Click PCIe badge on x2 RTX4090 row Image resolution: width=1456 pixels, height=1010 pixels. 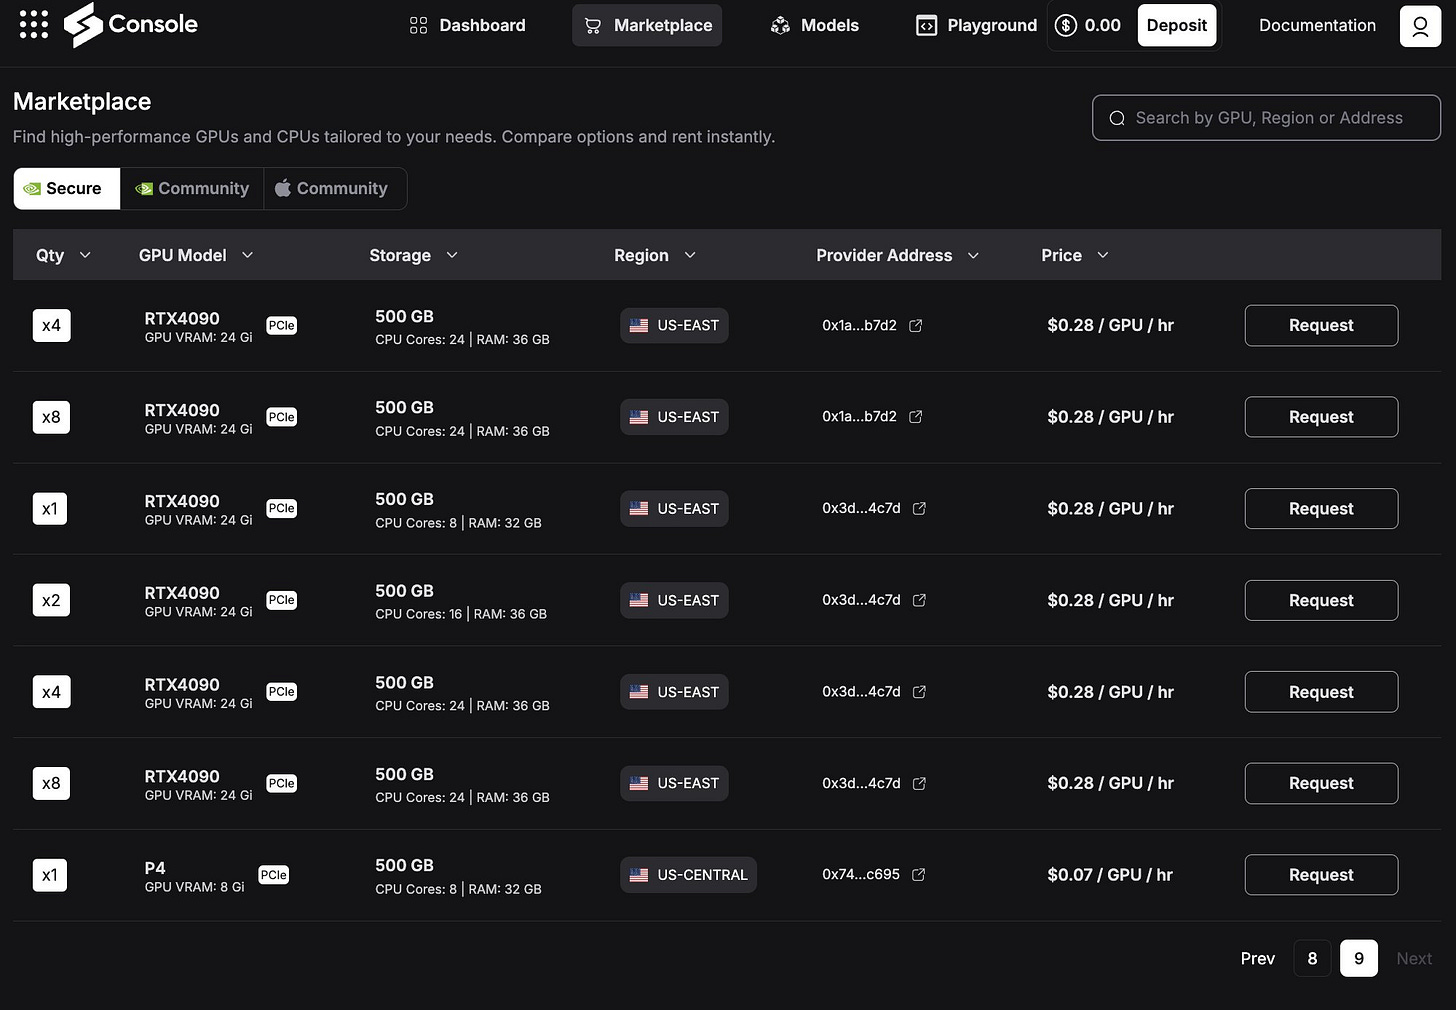(281, 600)
